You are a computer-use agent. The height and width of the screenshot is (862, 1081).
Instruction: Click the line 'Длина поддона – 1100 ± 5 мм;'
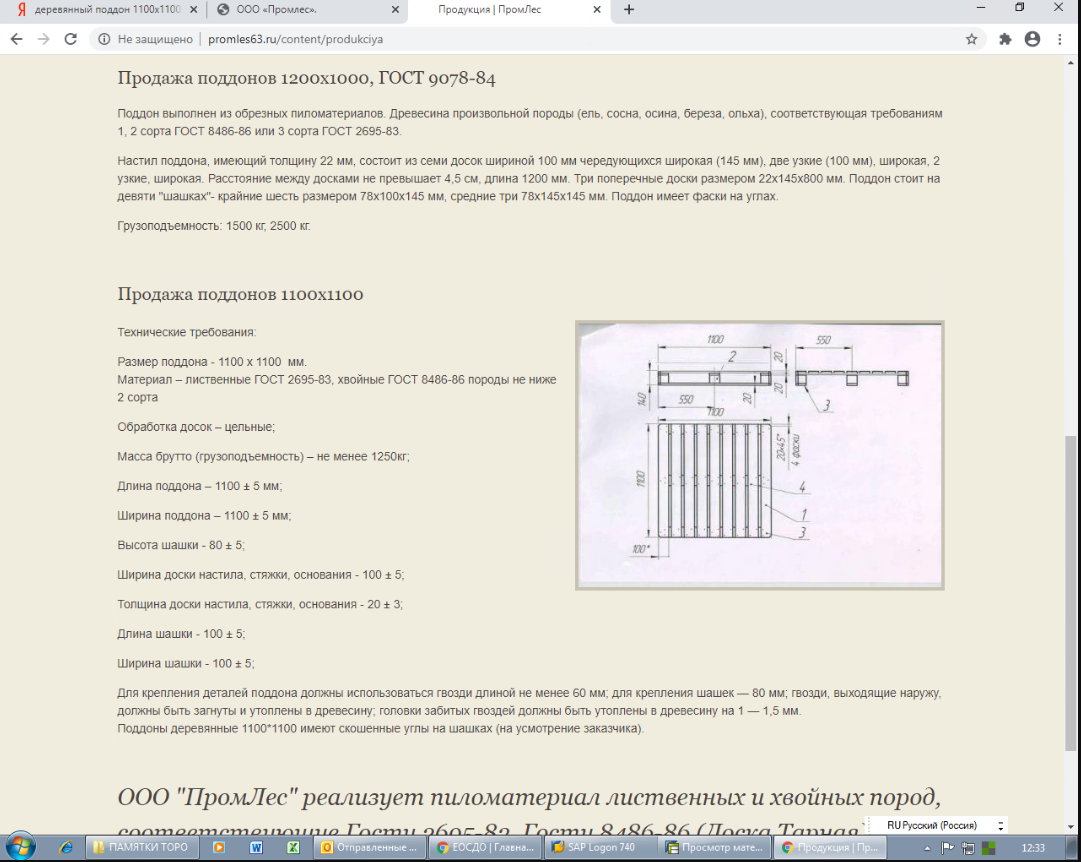[199, 486]
